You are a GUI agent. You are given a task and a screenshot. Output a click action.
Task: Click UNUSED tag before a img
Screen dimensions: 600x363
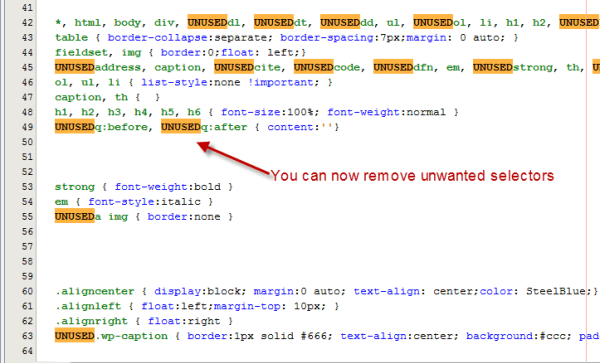(x=74, y=216)
